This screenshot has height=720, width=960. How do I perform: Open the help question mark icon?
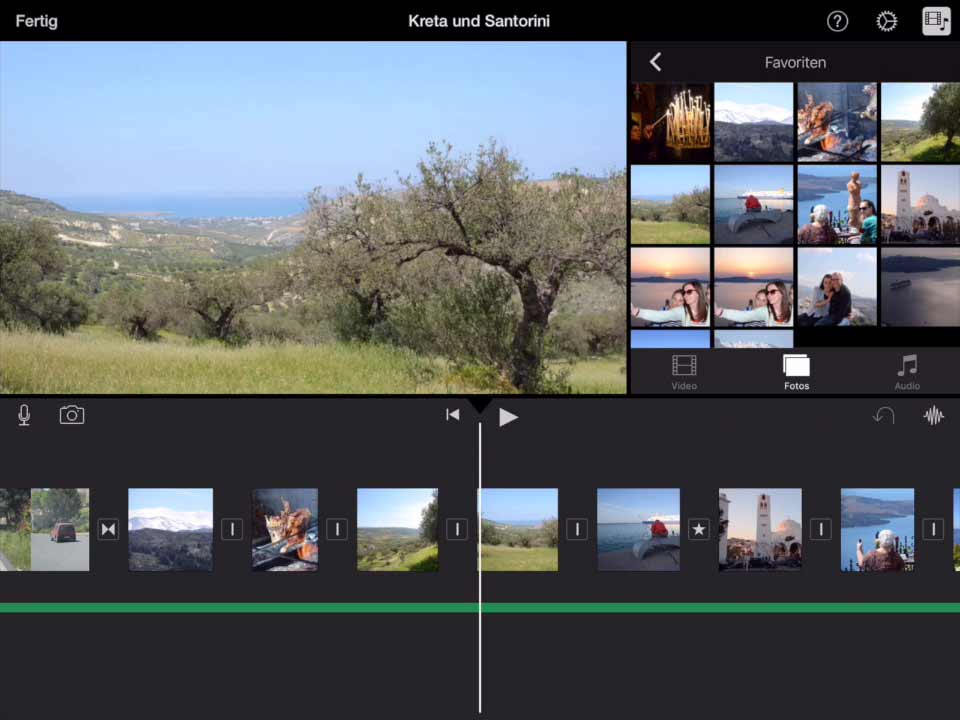837,21
